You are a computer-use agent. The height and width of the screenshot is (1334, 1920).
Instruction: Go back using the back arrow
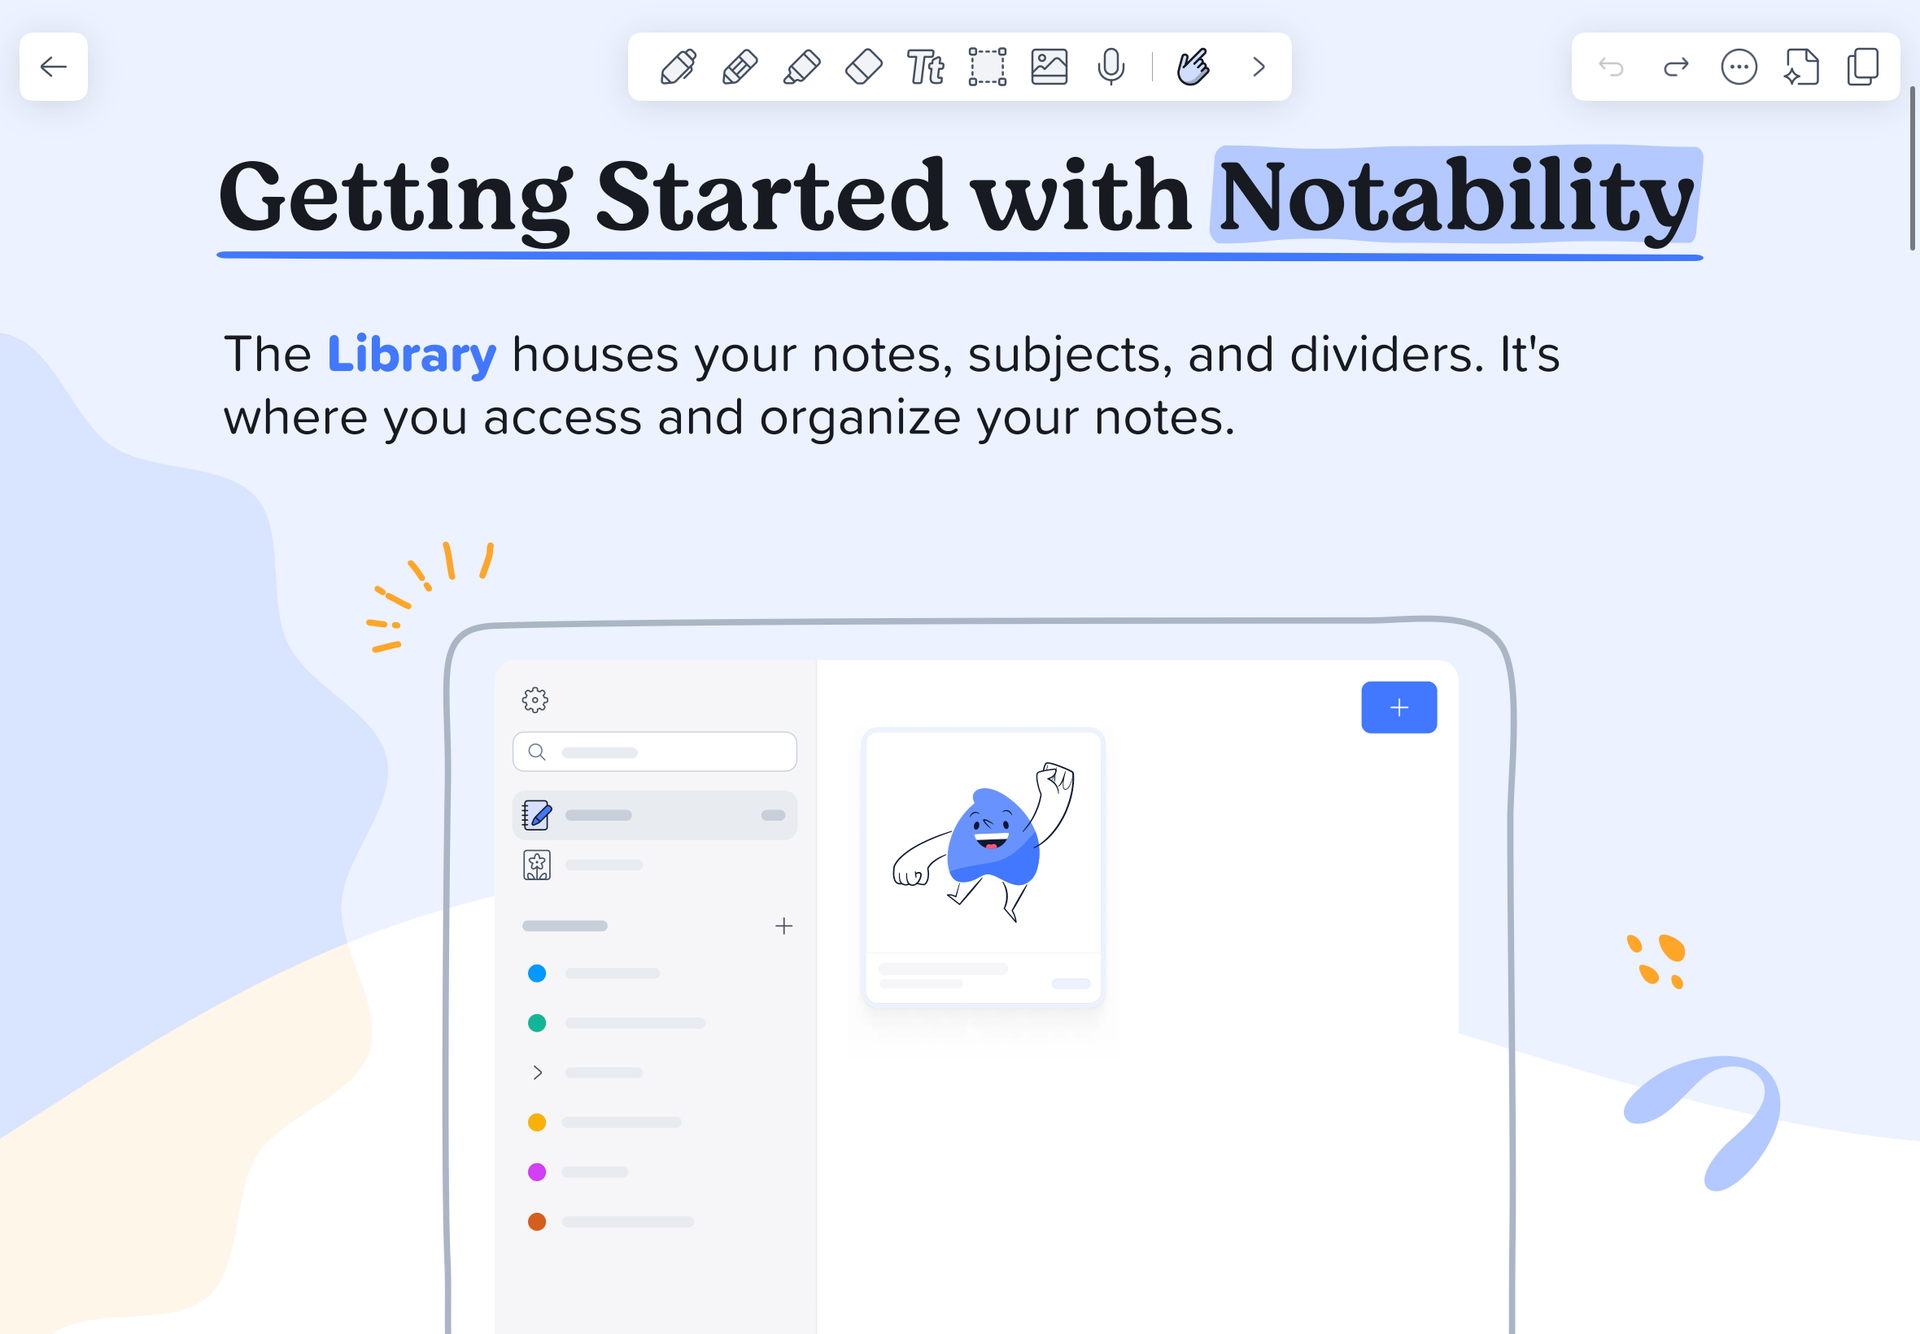tap(53, 67)
